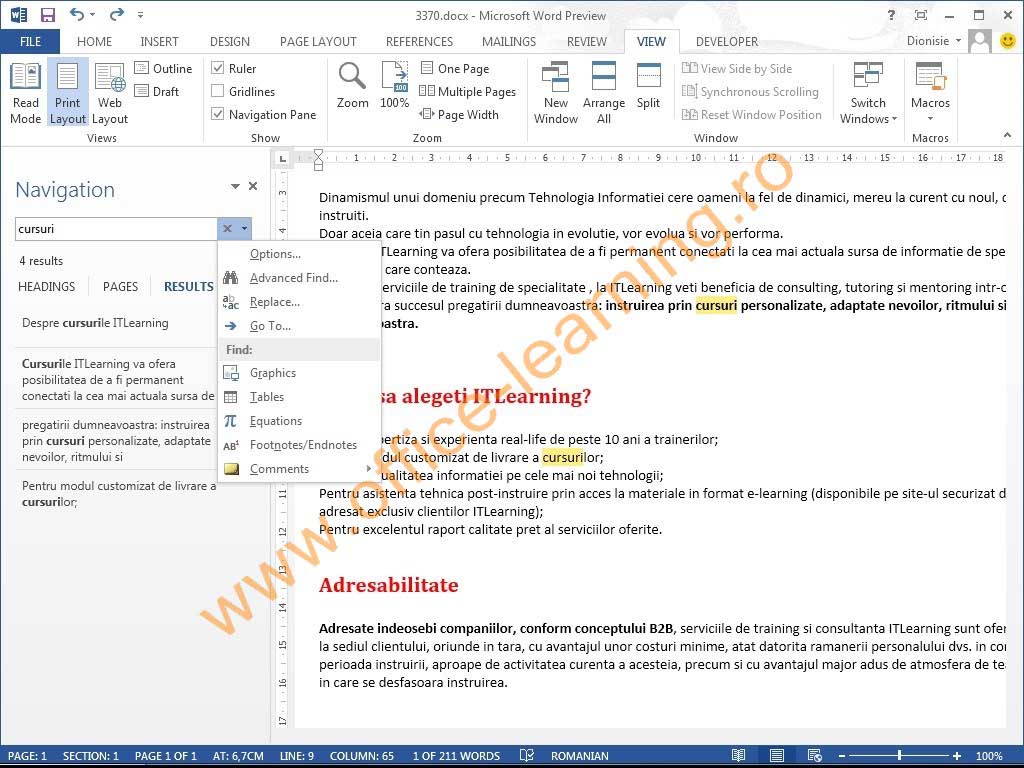1024x768 pixels.
Task: Open the result ending in "cursurilor;"
Action: [117, 494]
